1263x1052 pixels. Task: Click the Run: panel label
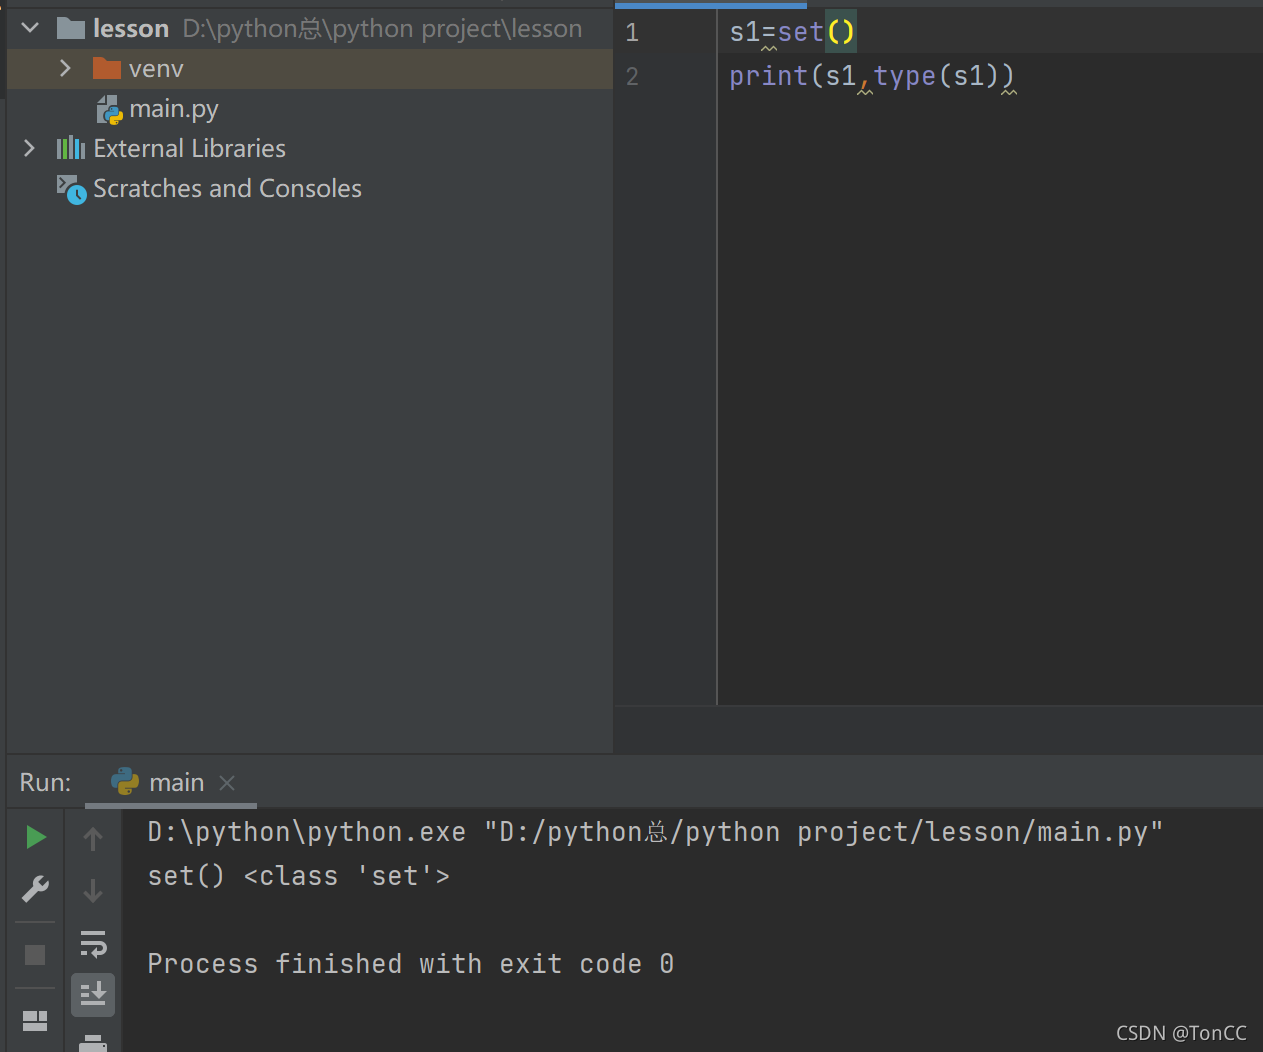[x=45, y=782]
